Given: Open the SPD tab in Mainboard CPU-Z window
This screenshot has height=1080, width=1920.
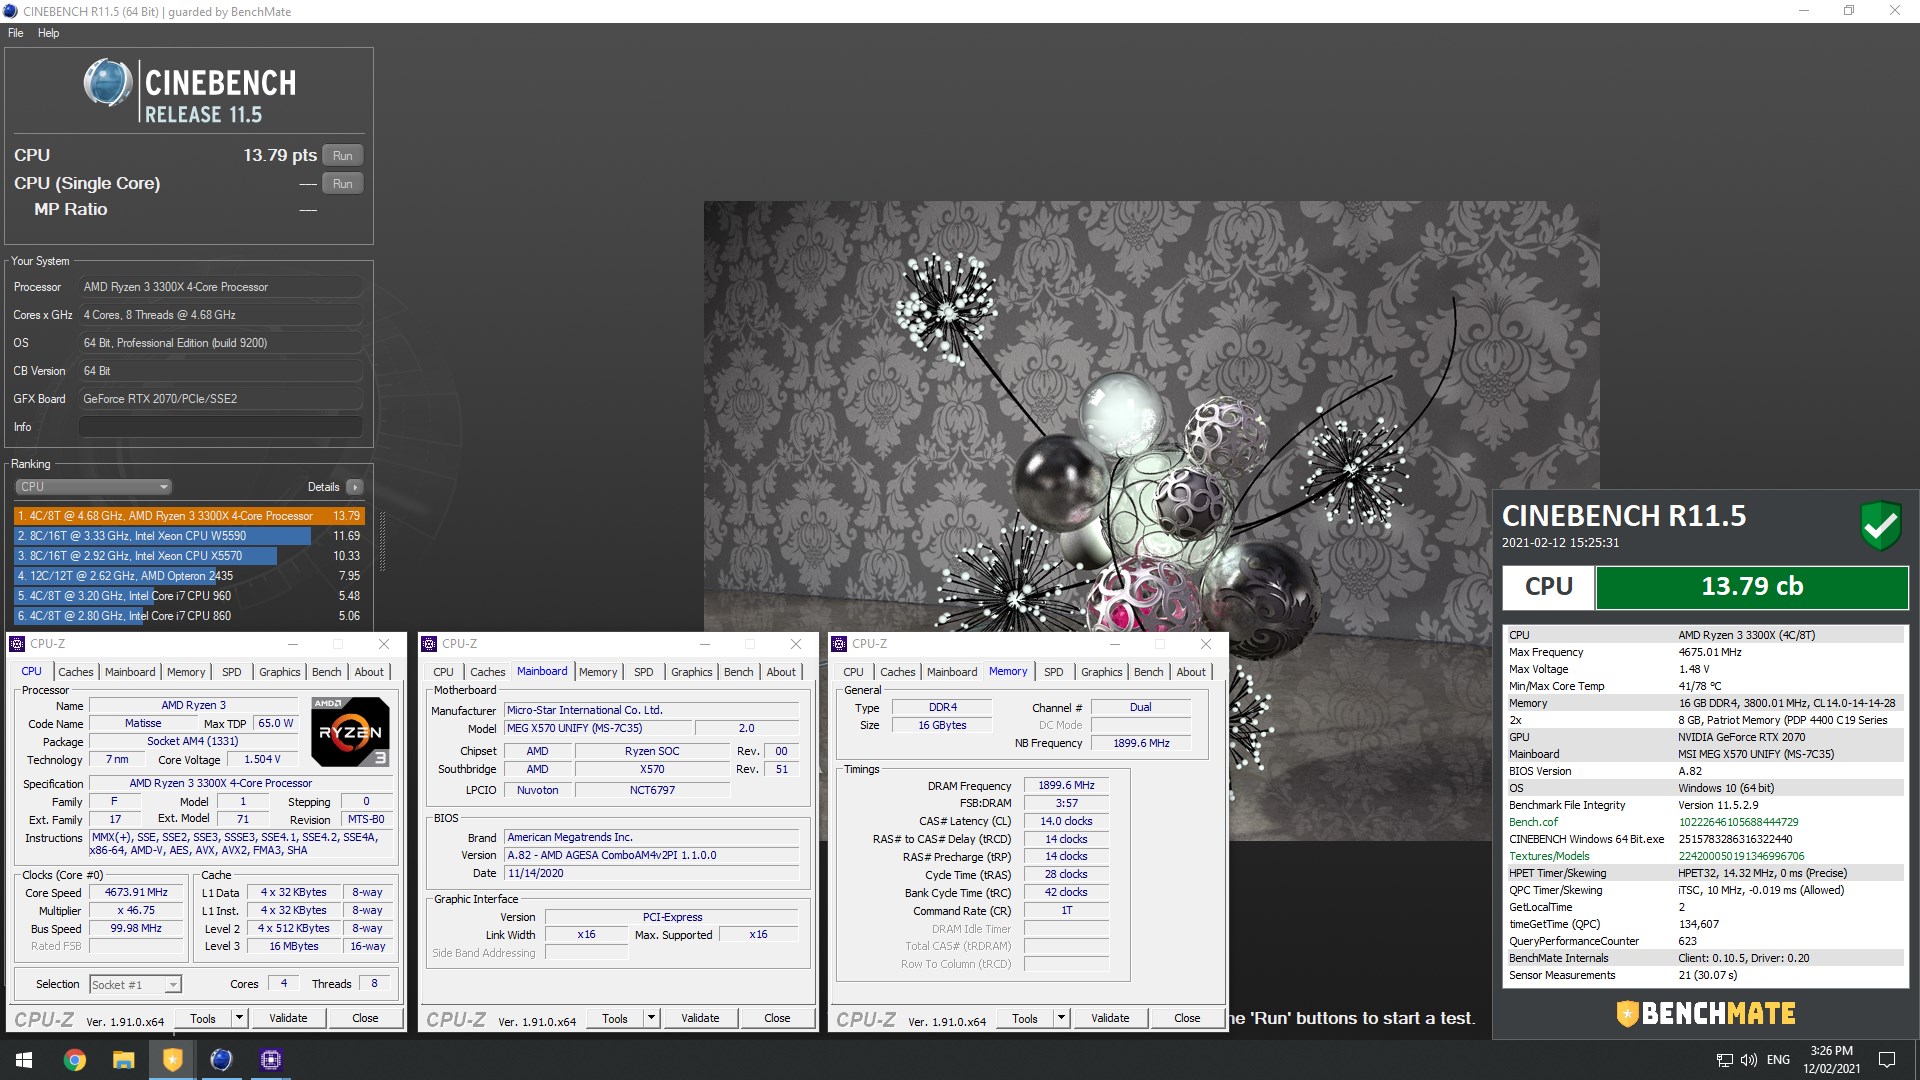Looking at the screenshot, I should pos(644,672).
